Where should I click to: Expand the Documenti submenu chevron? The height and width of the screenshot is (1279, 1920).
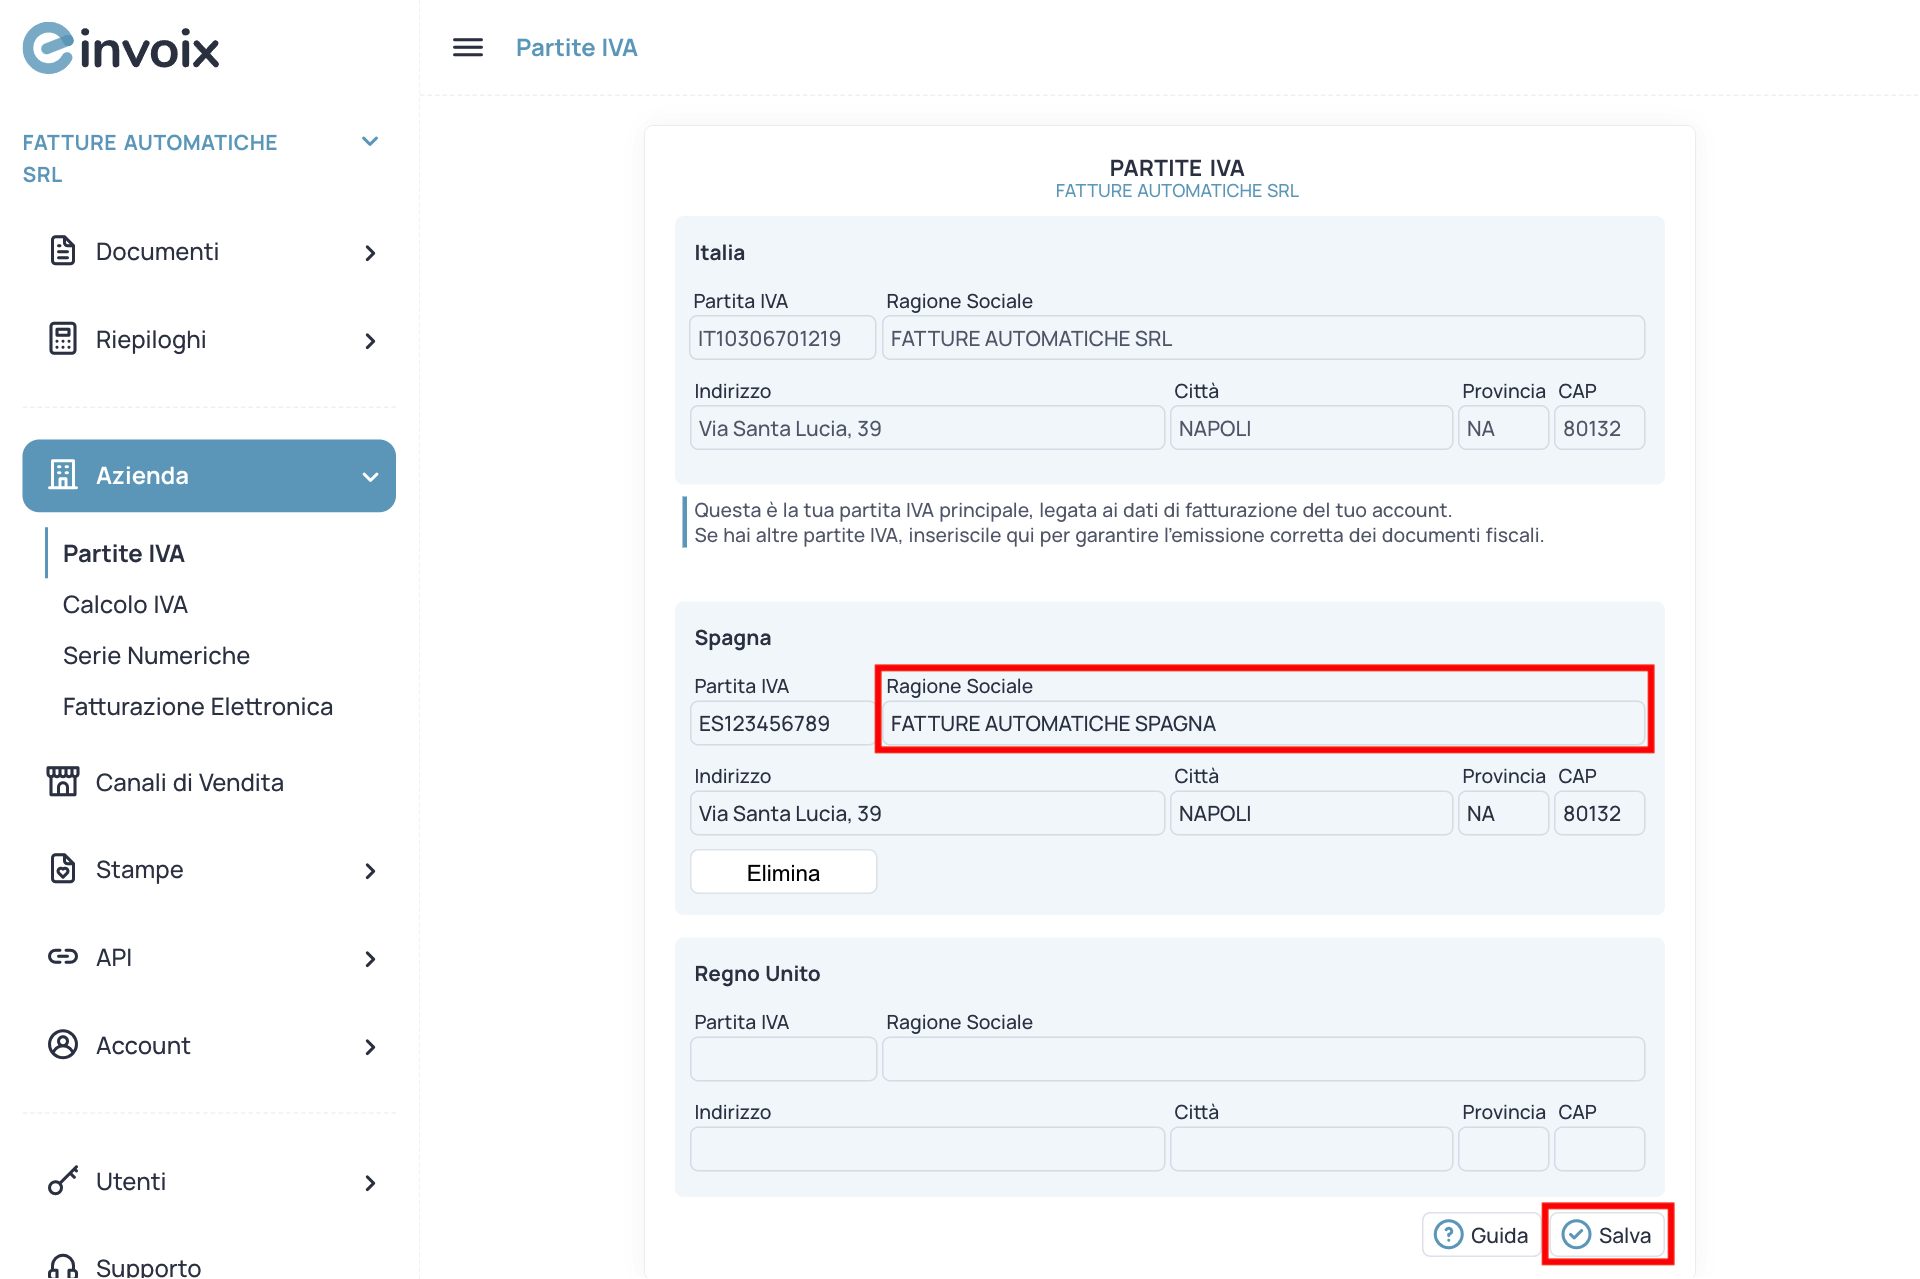click(370, 253)
